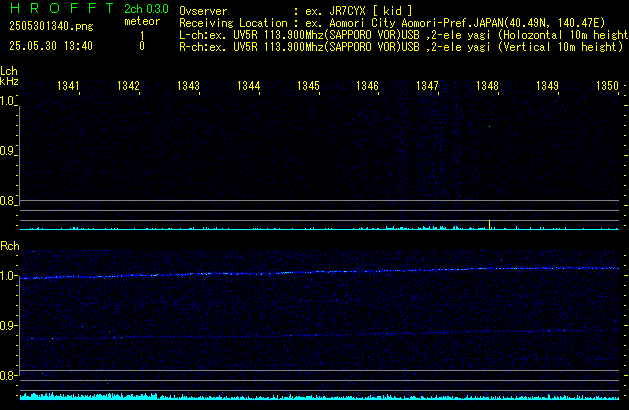Click the 1347 time marker
This screenshot has width=629, height=410.
pos(427,86)
